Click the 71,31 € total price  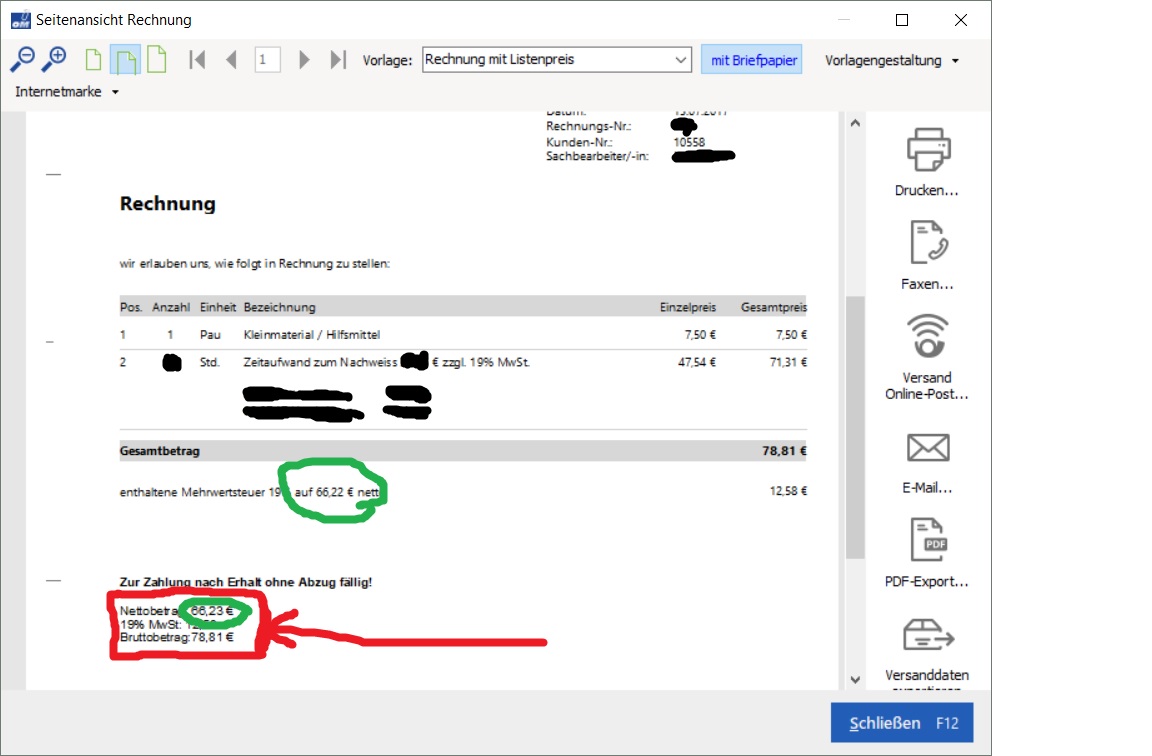click(x=788, y=362)
